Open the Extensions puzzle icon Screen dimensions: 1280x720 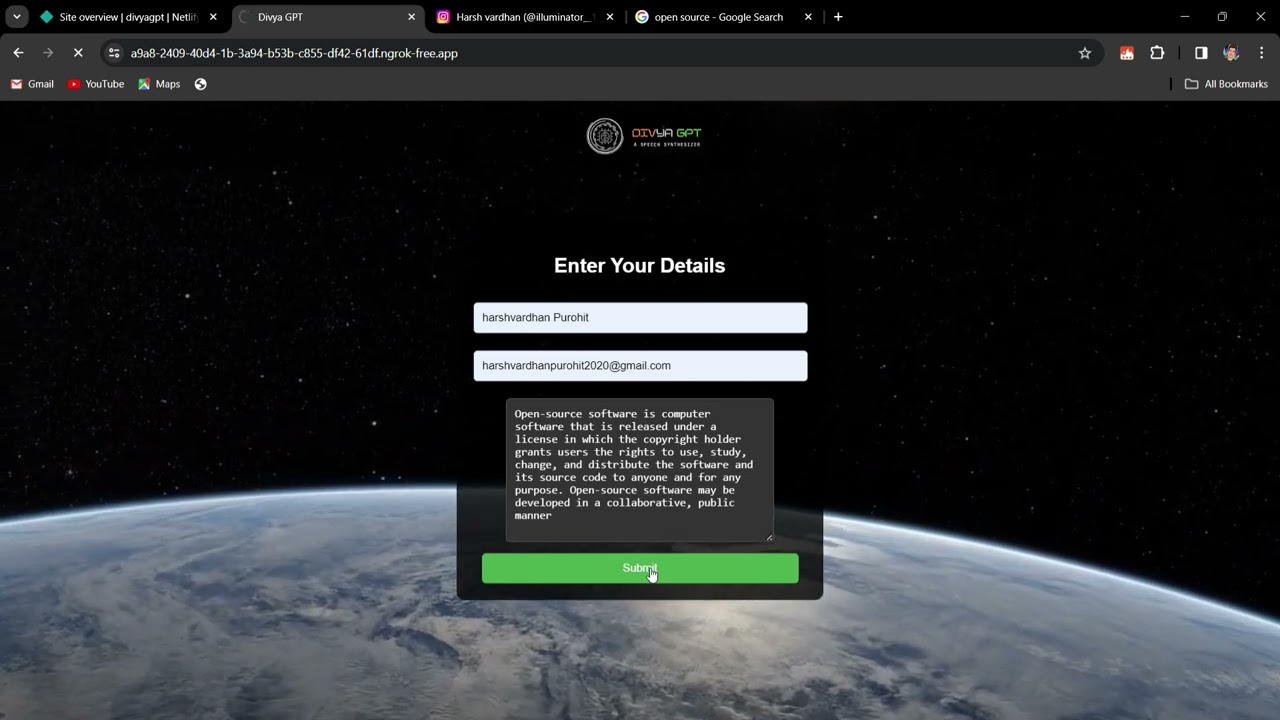click(x=1158, y=53)
